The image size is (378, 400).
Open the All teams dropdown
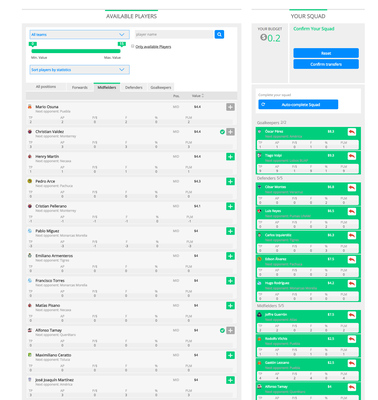(x=79, y=35)
